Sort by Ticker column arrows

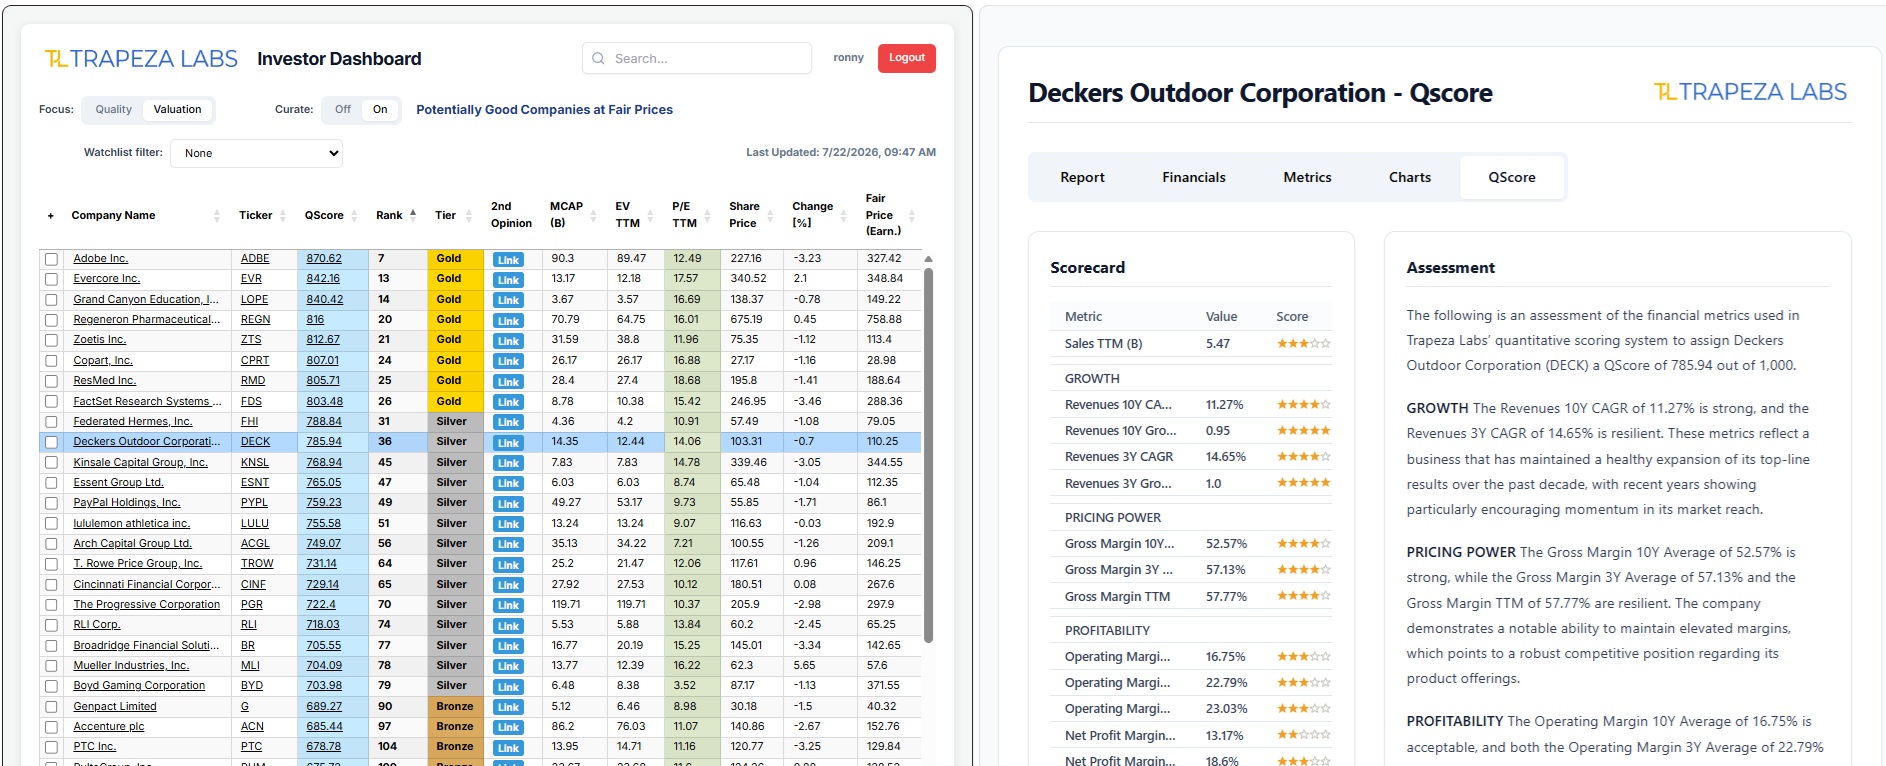283,216
